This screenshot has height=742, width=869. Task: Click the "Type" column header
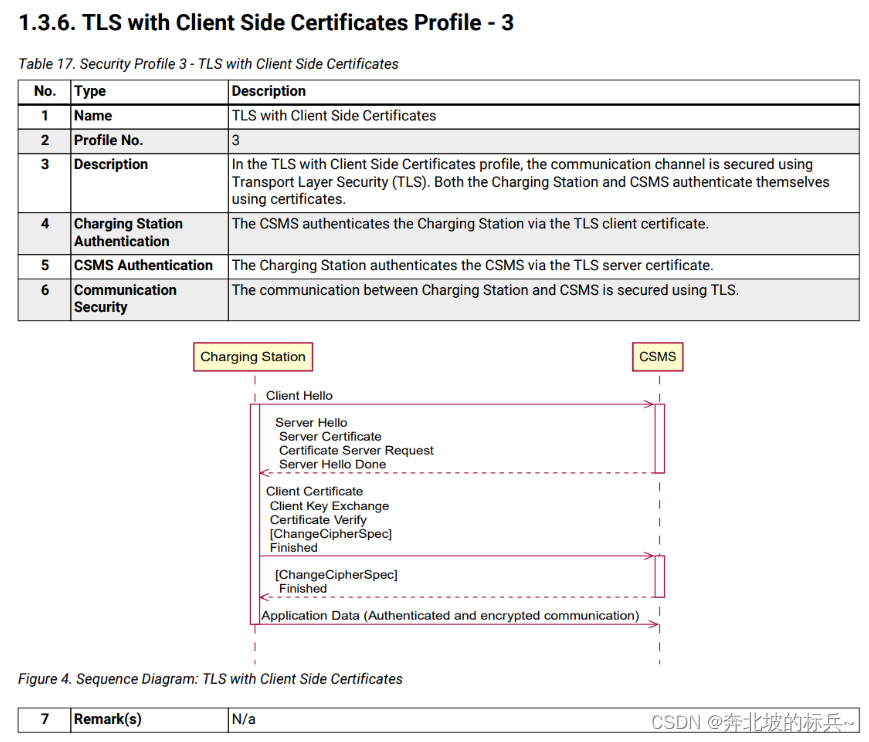[150, 91]
